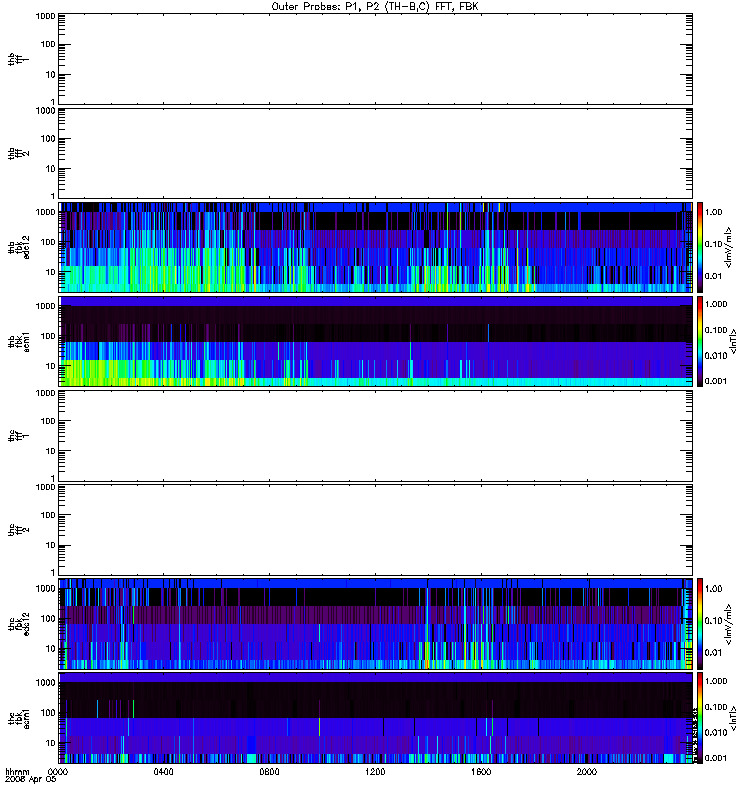Screen dimensions: 750x800
Task: Click the 'thc fbk scm1' y-axis title
Action: tap(18, 718)
